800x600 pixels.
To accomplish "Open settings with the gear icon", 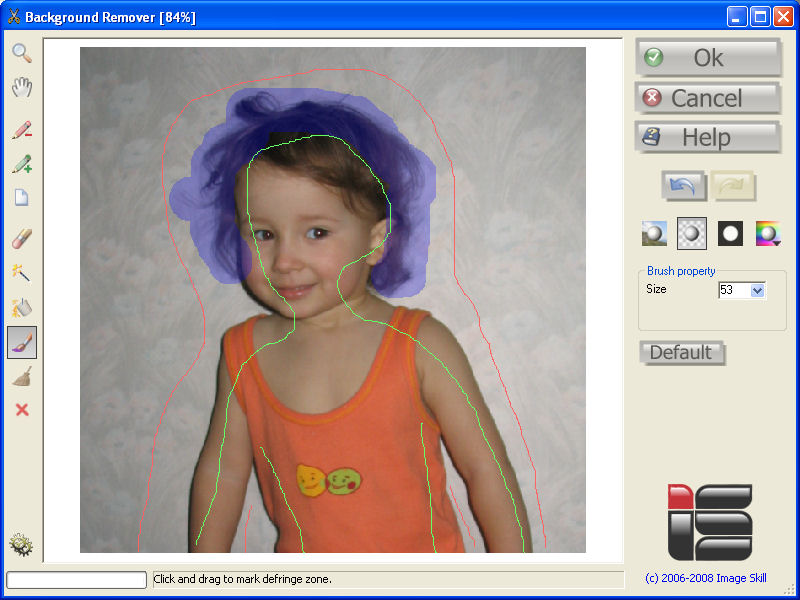I will 21,544.
